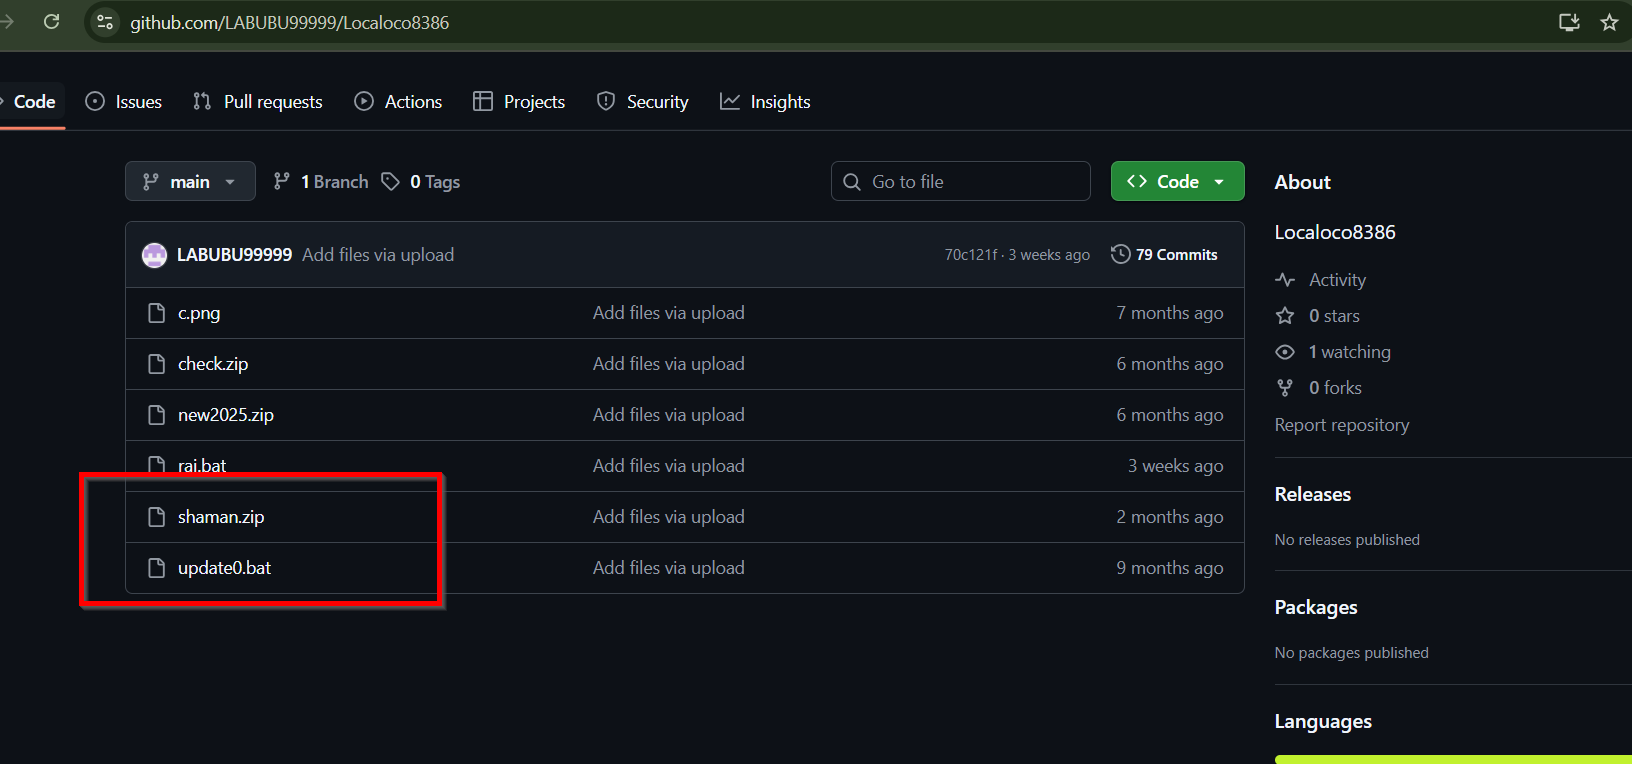Open the rai.bat row commit message
Viewport: 1632px width, 764px height.
click(x=669, y=466)
